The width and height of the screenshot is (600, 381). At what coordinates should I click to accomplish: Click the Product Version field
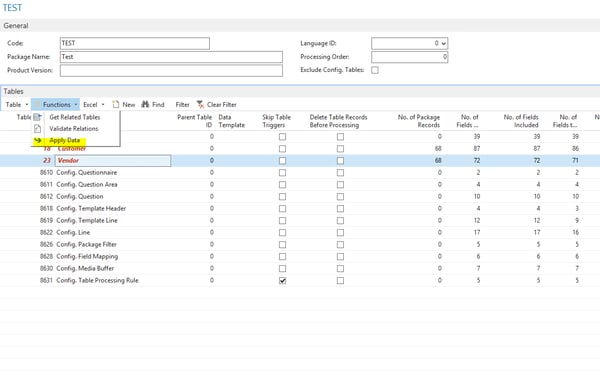click(171, 70)
